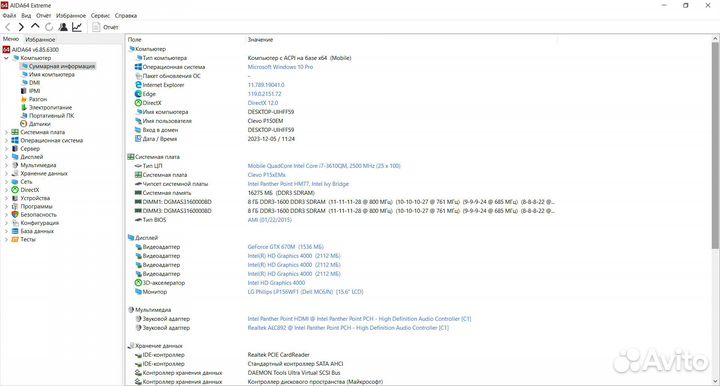
Task: Go up one level with Up arrow
Action: tap(35, 27)
